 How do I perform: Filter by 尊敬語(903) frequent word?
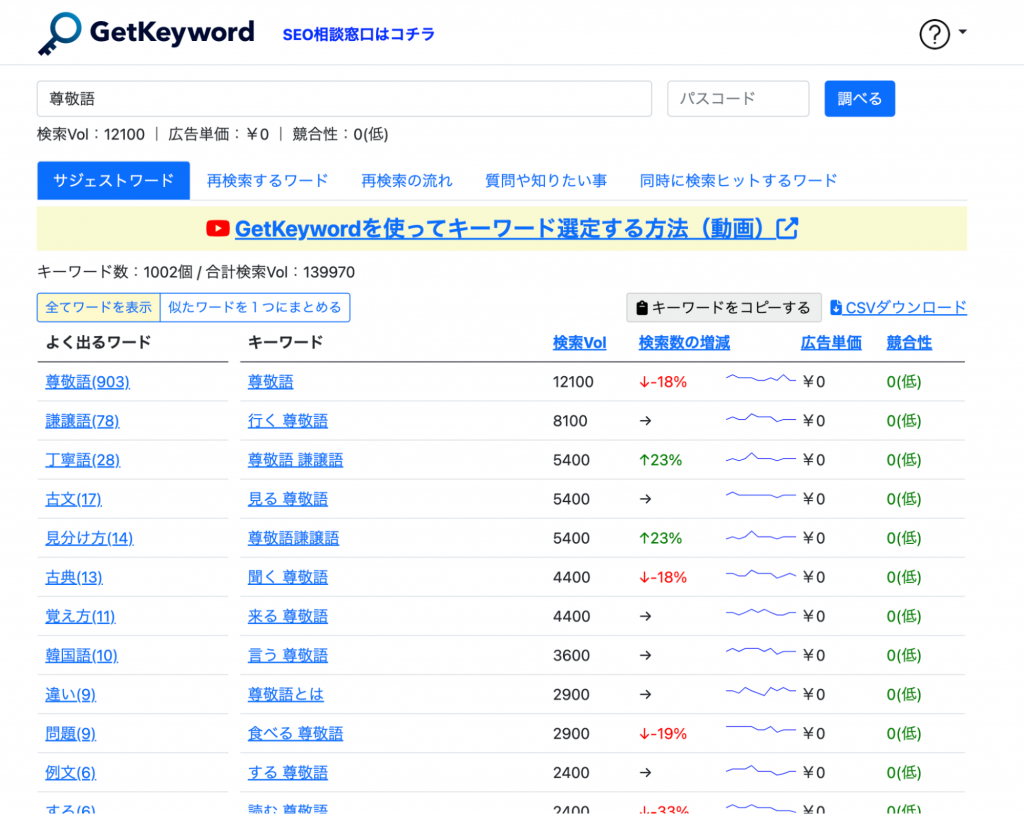(x=88, y=382)
